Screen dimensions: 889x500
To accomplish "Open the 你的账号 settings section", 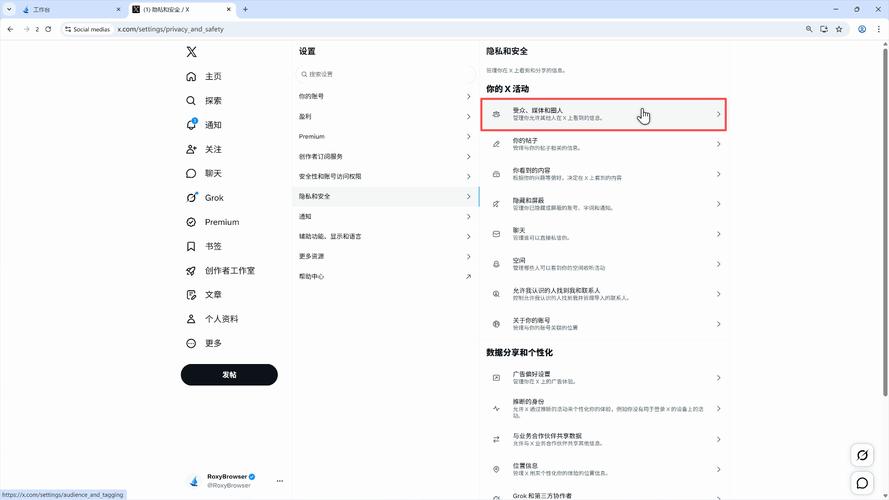I will (386, 96).
